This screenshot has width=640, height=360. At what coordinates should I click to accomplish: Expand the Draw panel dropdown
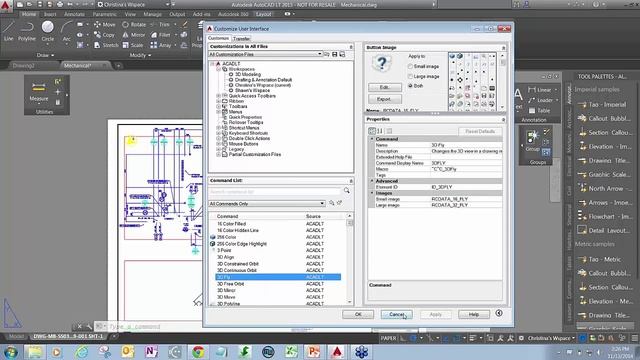[x=45, y=55]
